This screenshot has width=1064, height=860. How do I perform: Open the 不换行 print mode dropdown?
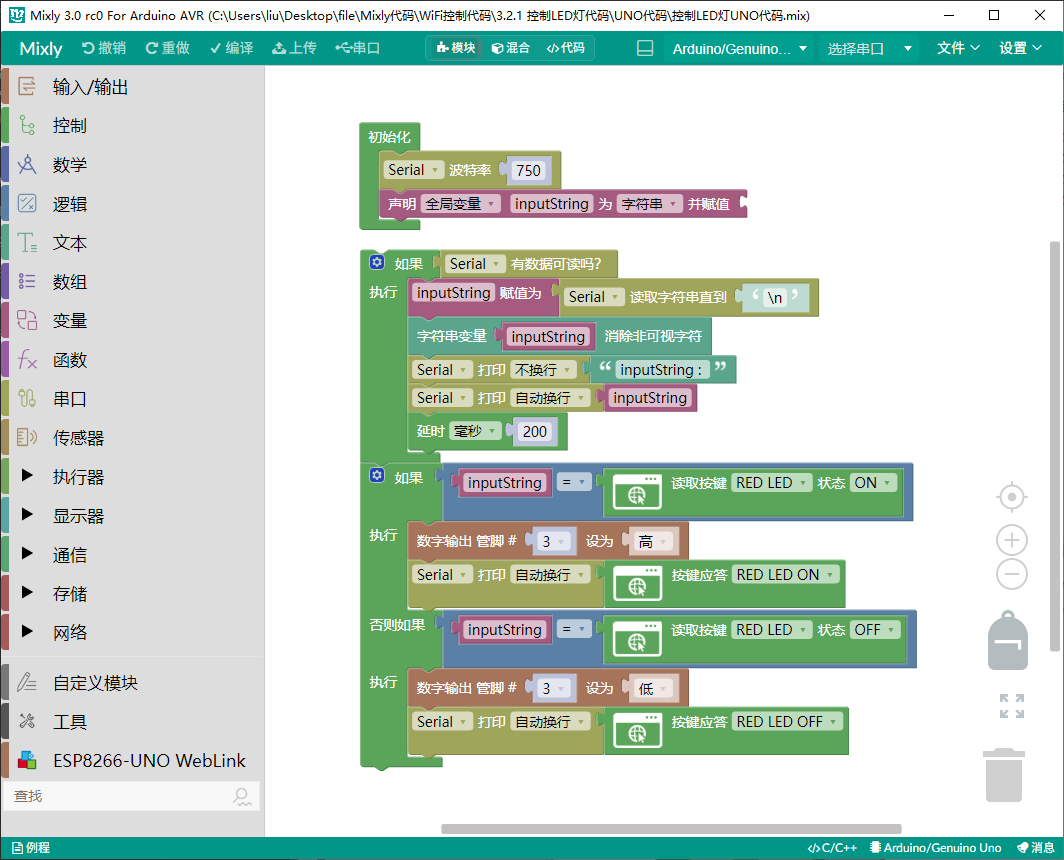tap(543, 370)
